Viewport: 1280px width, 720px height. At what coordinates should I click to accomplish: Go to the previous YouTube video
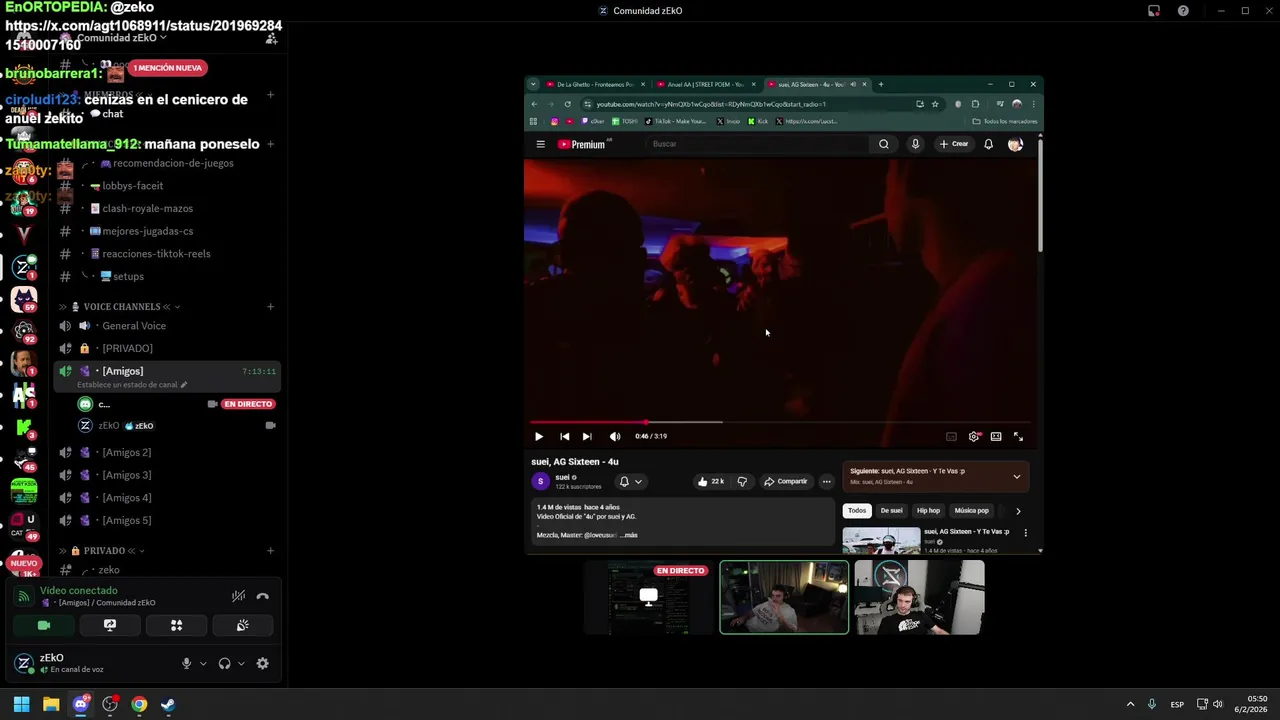coord(564,436)
